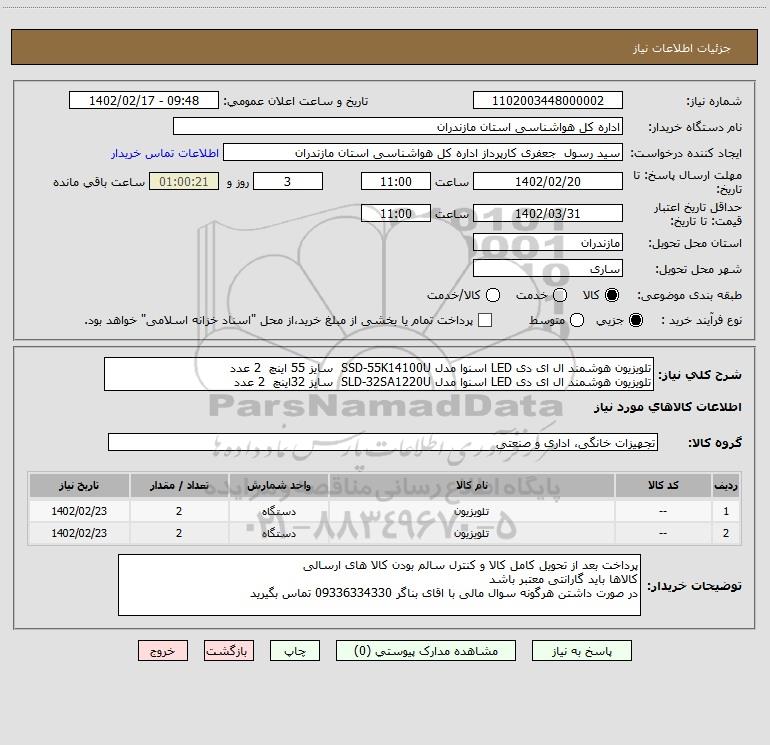Click the date 1402/02/23 in row 1
This screenshot has height=745, width=770.
click(x=79, y=511)
